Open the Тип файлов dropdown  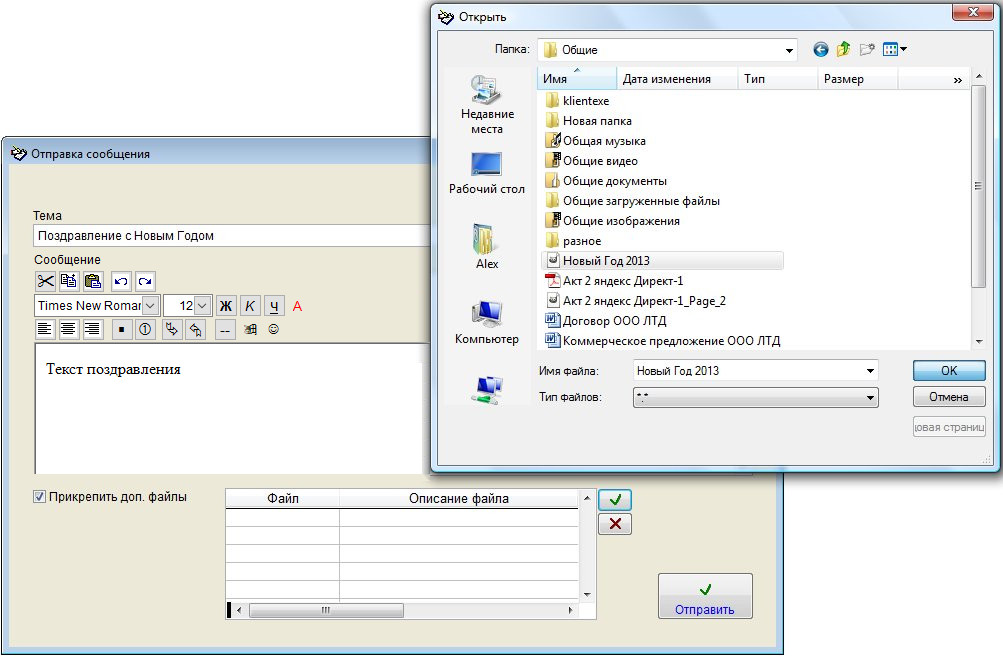click(870, 398)
